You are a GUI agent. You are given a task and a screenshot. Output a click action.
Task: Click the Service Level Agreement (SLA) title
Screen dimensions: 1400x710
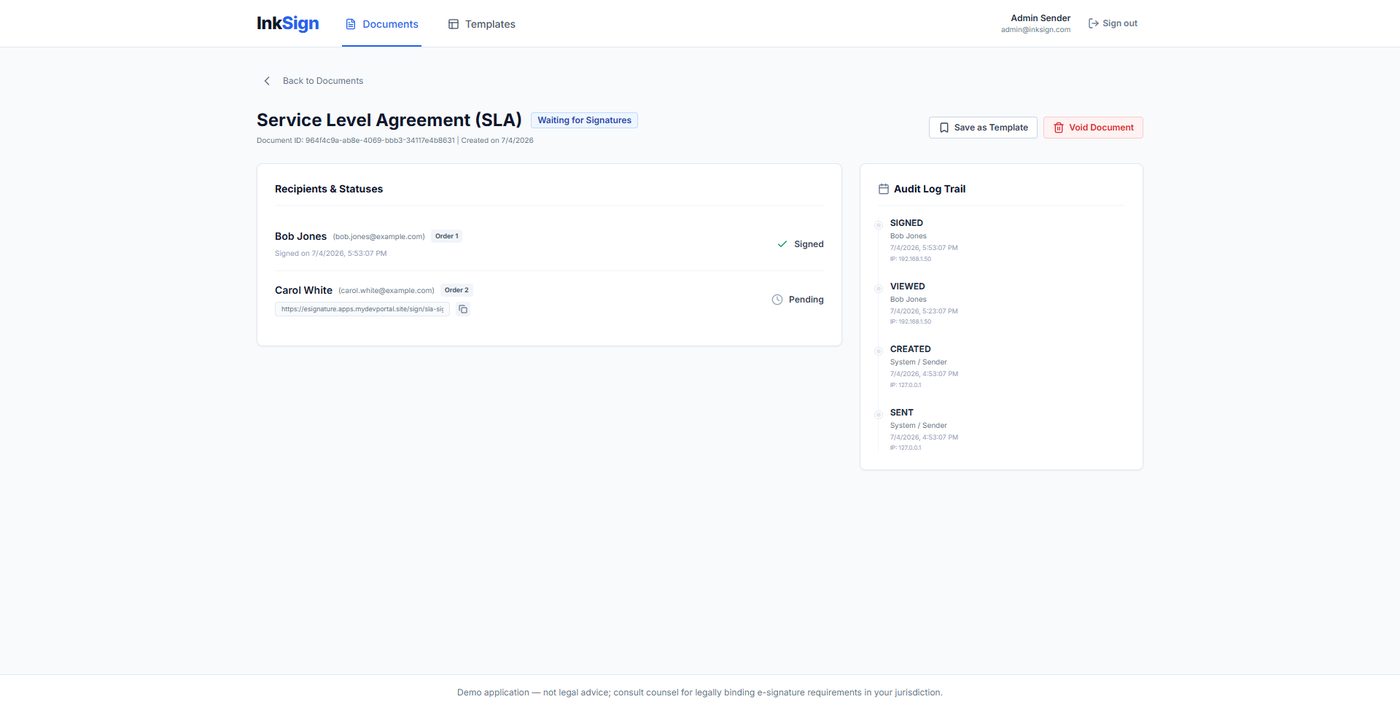389,120
